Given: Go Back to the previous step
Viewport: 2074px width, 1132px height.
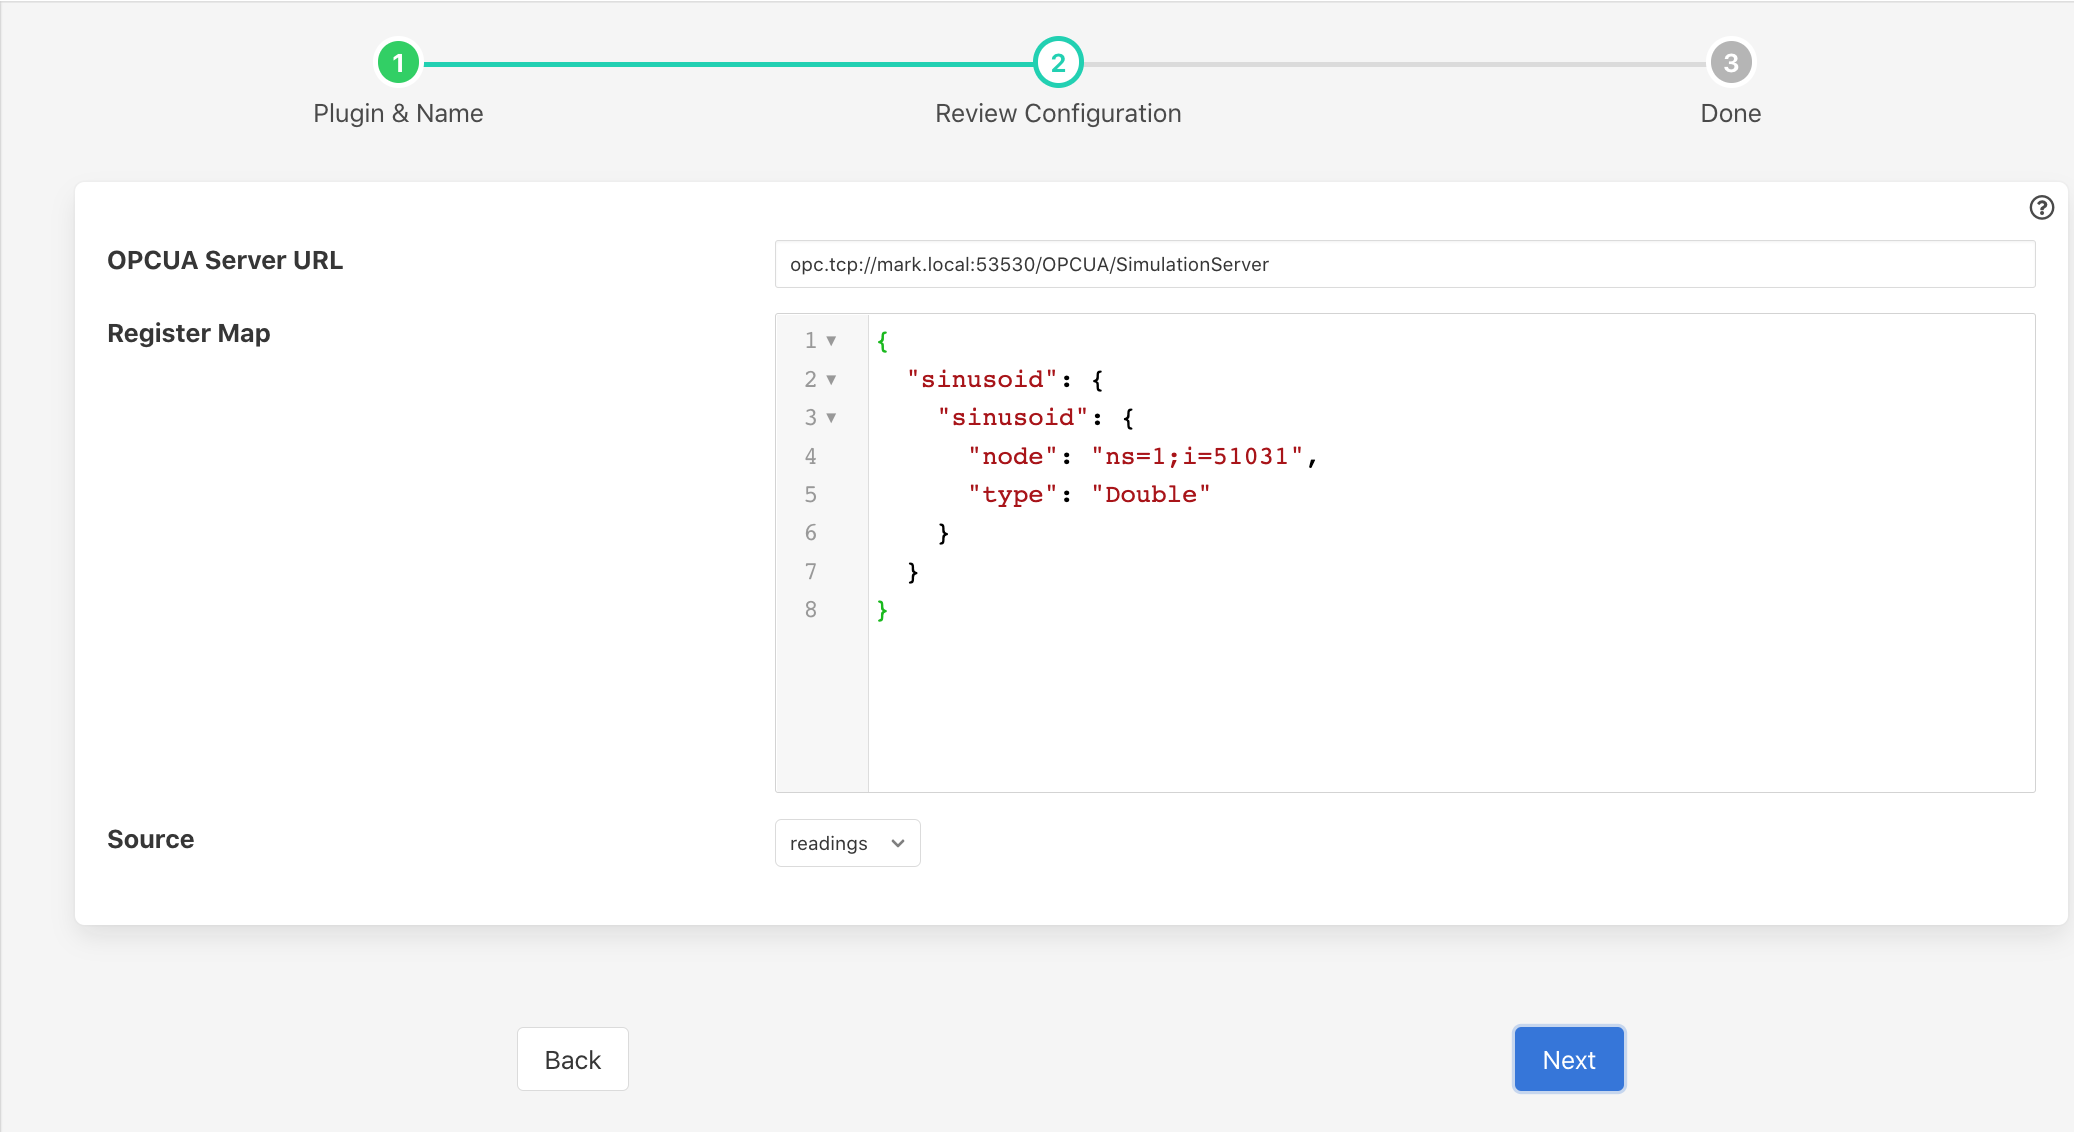Looking at the screenshot, I should click(x=573, y=1059).
